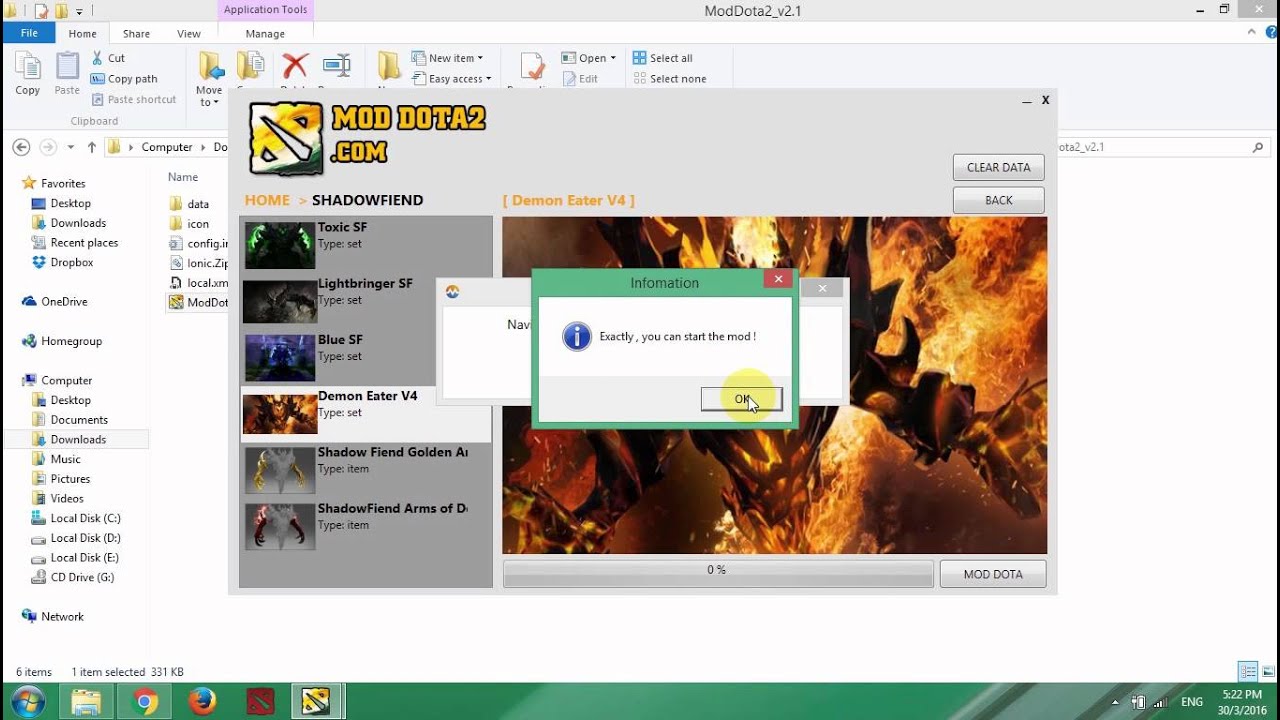Switch to the Home ribbon tab
Screen dimensions: 1280x720
[x=82, y=34]
